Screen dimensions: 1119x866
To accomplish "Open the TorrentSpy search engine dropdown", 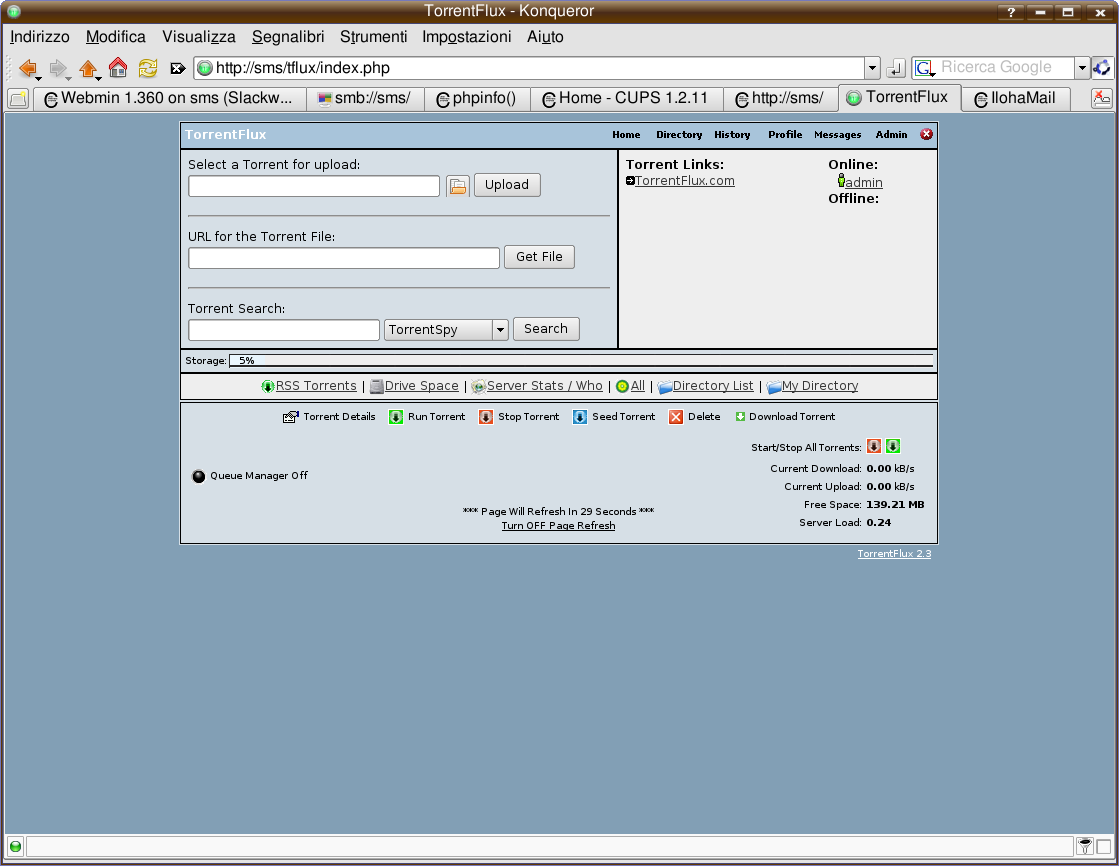I will pos(500,330).
